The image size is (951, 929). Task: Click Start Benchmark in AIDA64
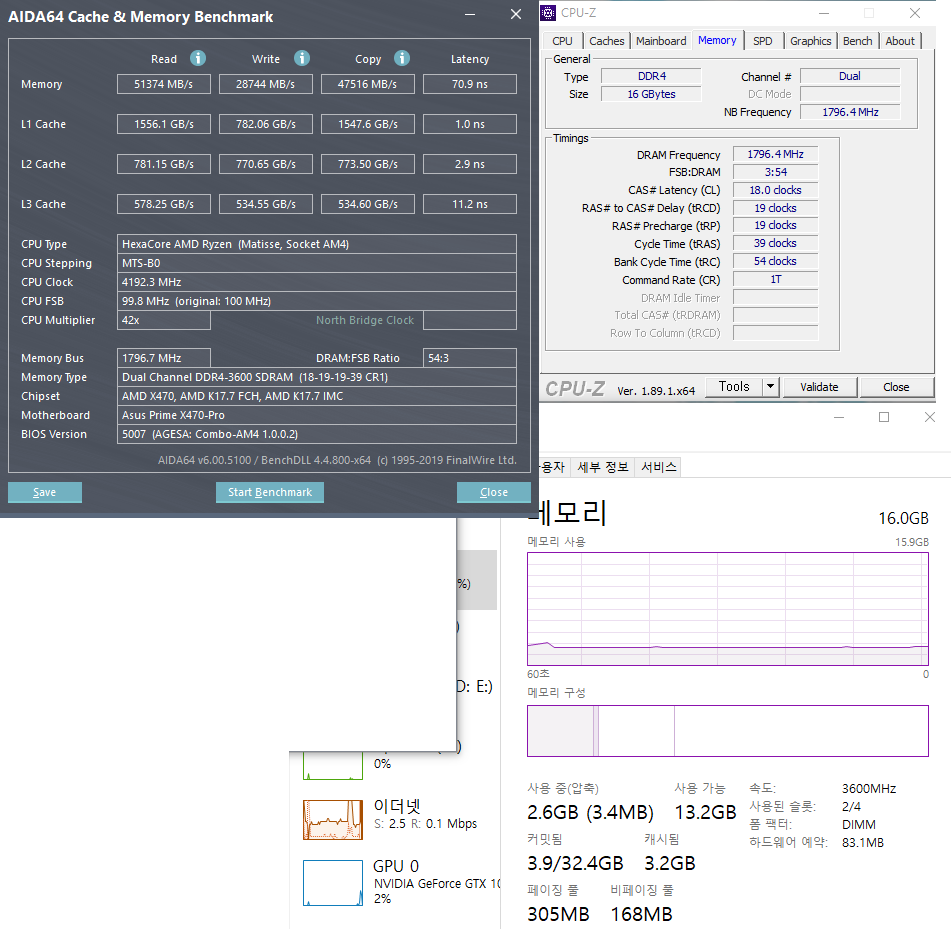coord(270,492)
